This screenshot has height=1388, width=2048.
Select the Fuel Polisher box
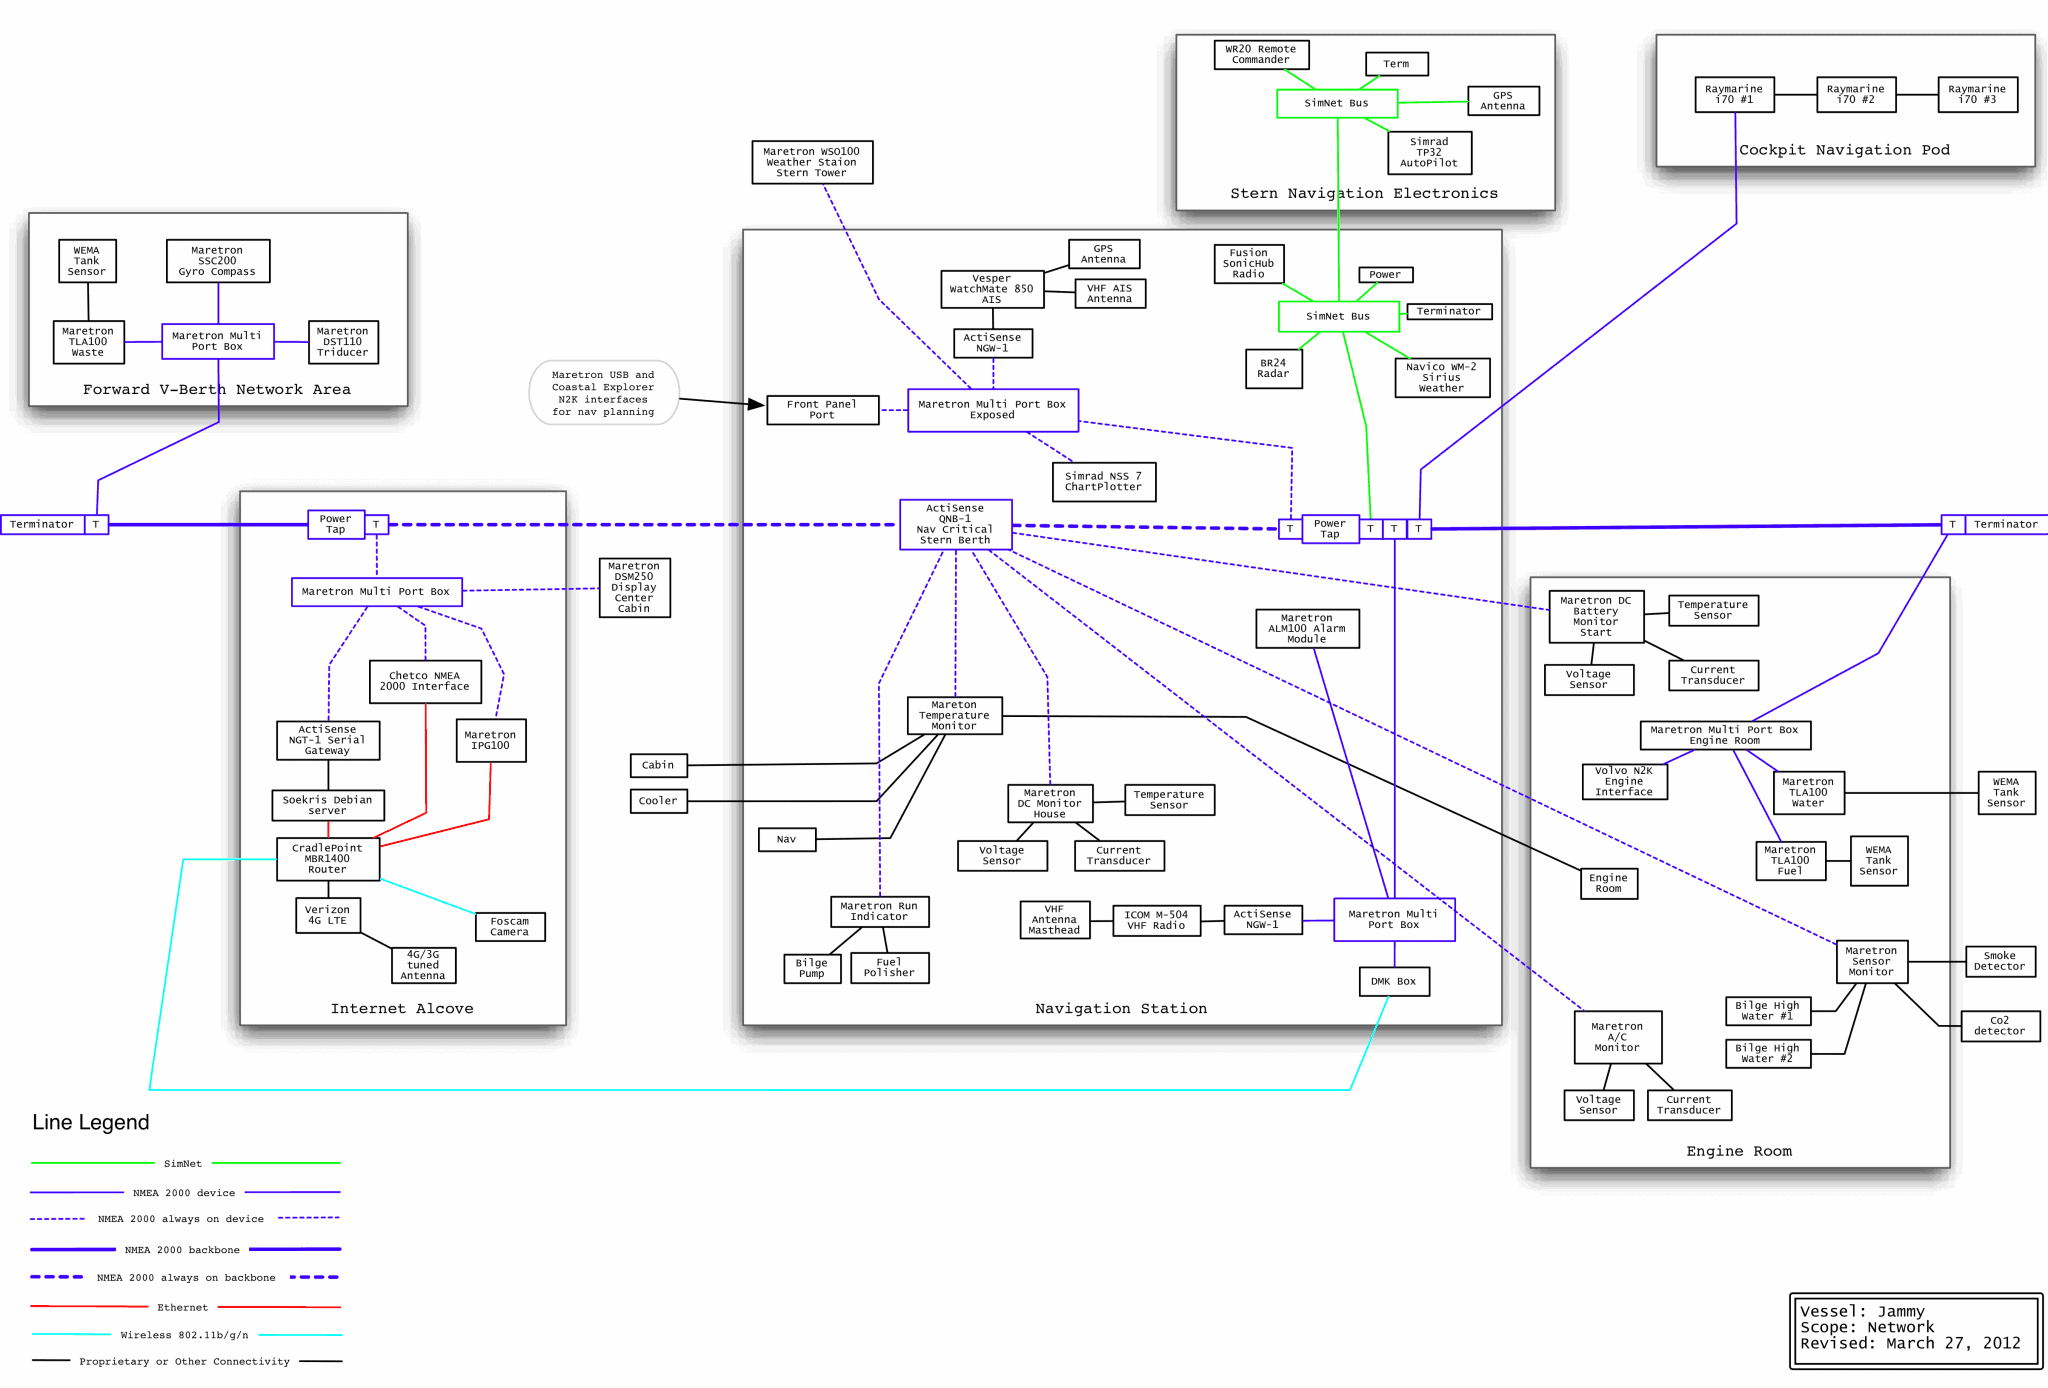pyautogui.click(x=890, y=968)
